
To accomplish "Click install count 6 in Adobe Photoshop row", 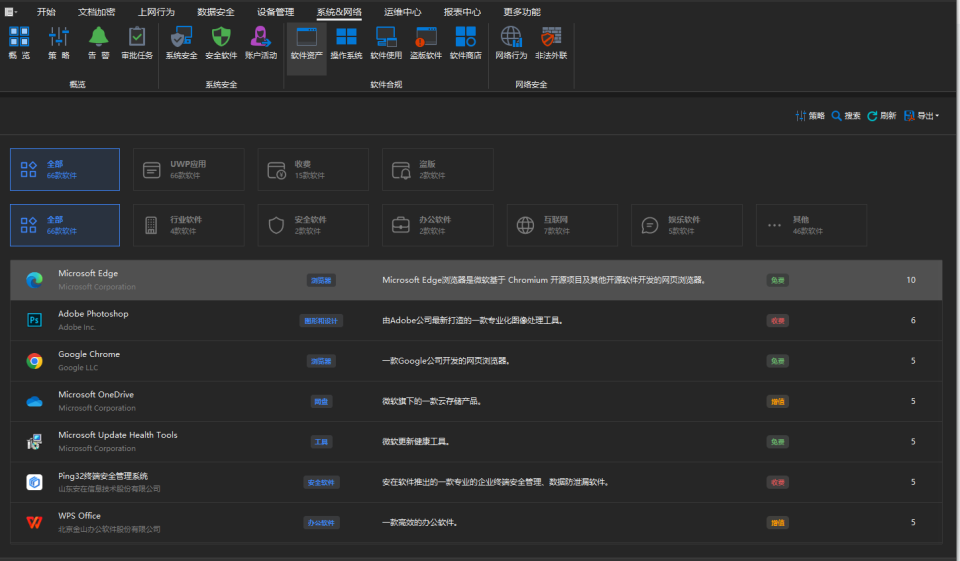I will pyautogui.click(x=913, y=320).
